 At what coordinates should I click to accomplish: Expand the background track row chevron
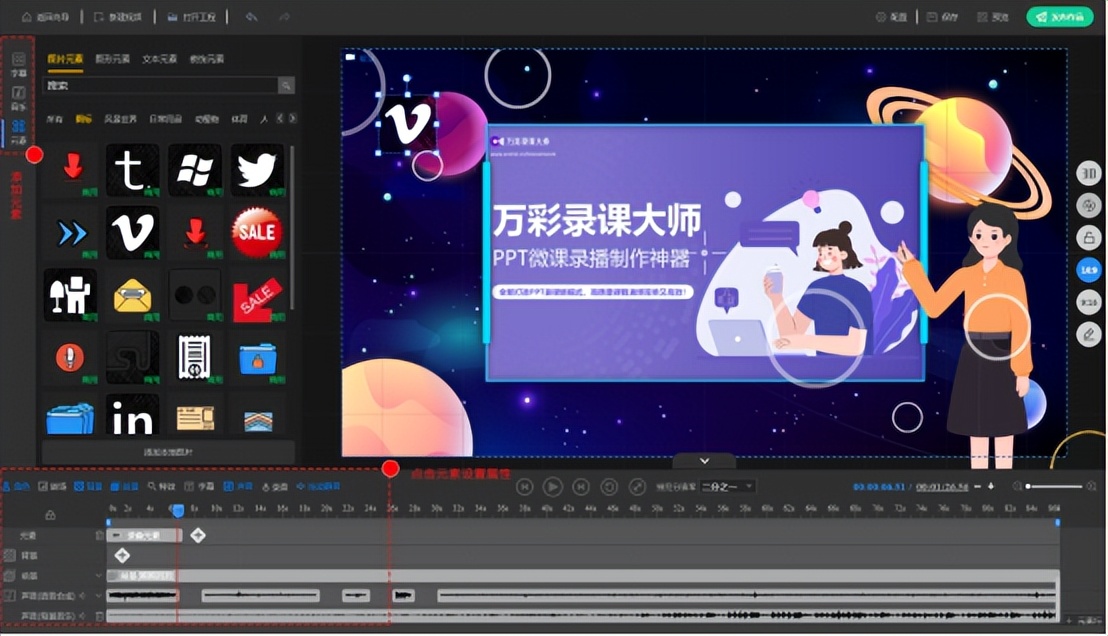point(99,577)
